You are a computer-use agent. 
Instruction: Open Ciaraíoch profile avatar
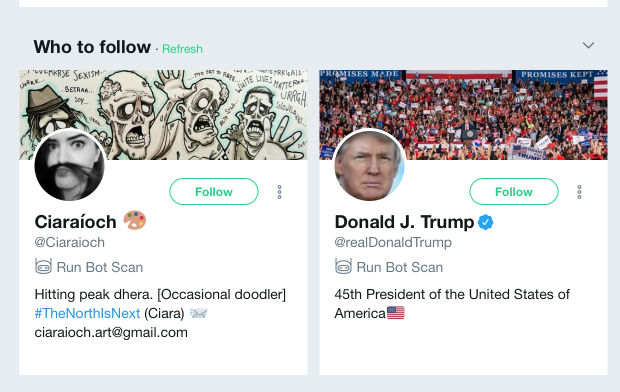click(x=70, y=165)
